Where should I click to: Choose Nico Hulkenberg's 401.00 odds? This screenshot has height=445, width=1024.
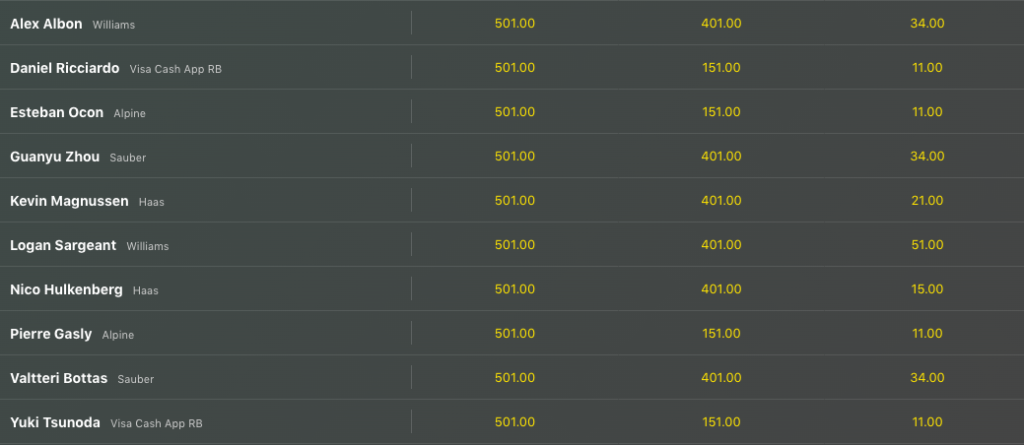click(x=721, y=290)
